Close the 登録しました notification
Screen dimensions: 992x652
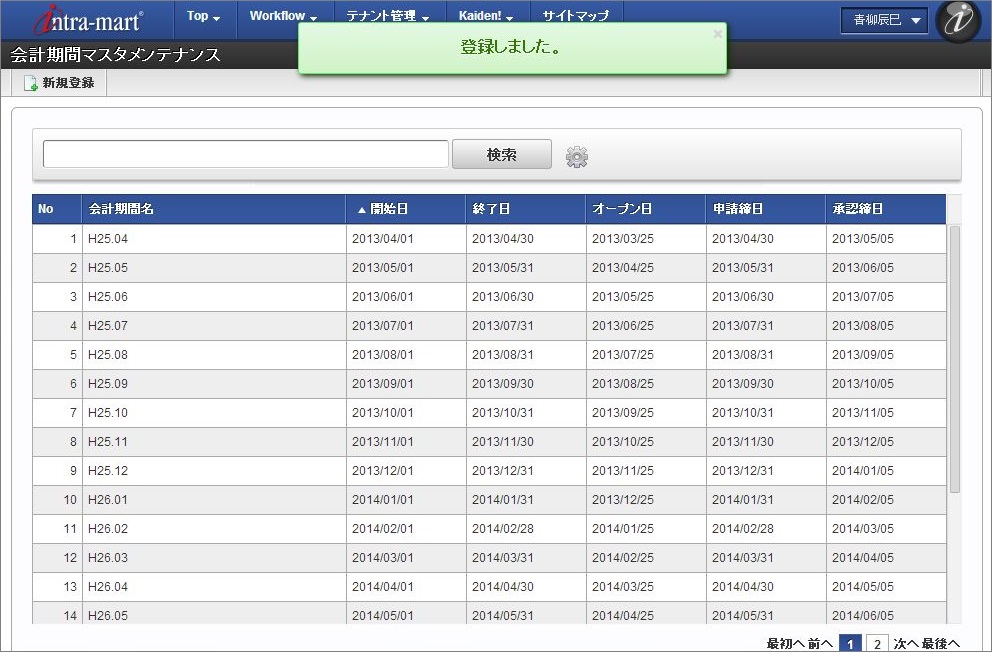click(x=717, y=34)
